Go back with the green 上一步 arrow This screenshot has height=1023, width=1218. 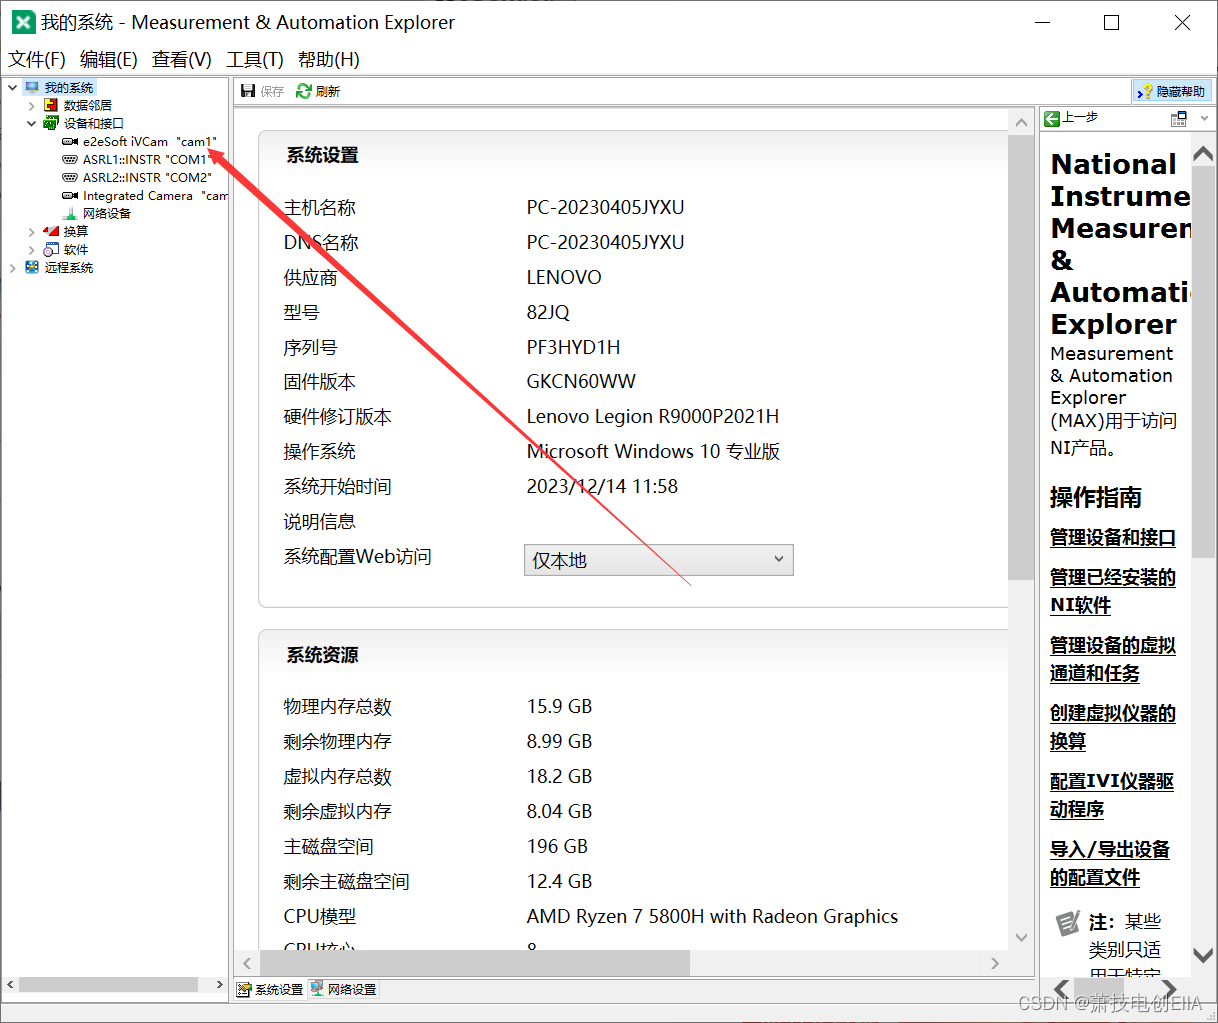coord(1052,118)
